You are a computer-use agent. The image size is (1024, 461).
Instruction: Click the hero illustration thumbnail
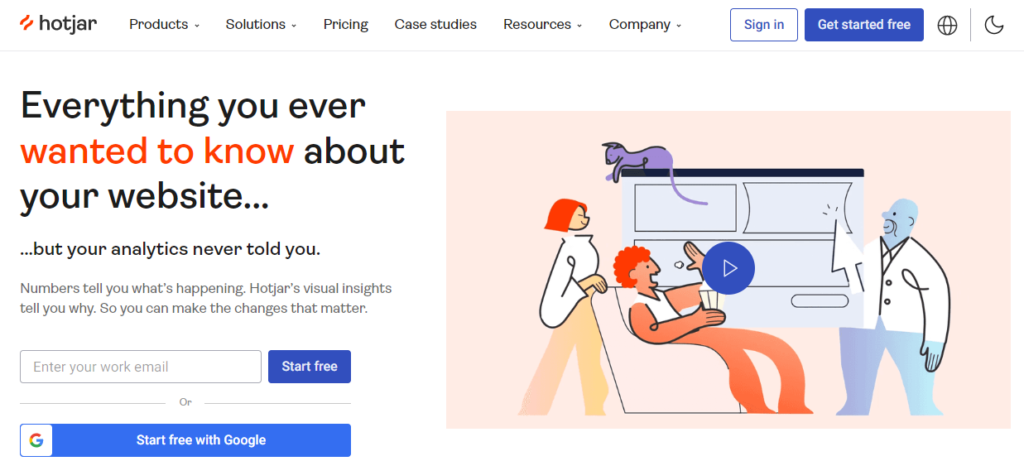coord(728,270)
